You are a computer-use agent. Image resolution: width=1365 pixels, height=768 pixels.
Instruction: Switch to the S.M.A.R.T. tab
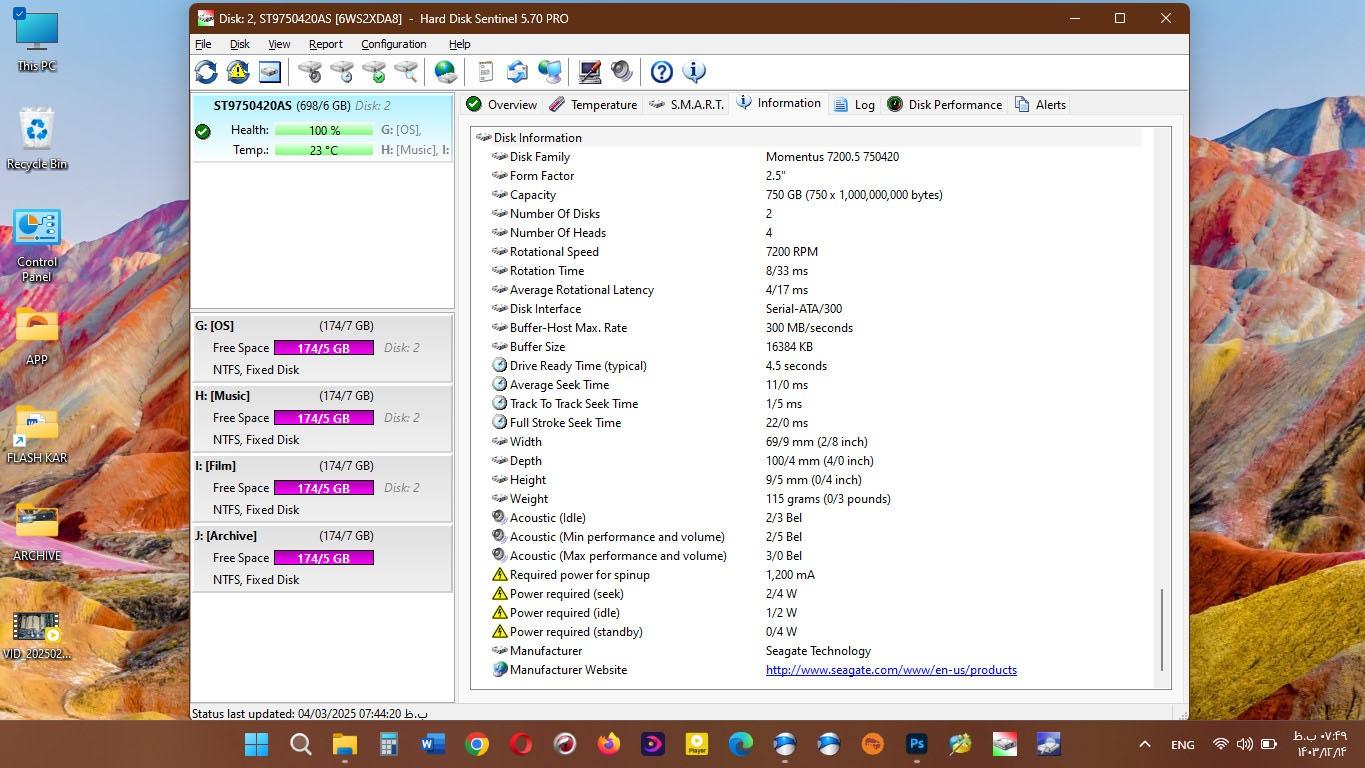coord(686,104)
